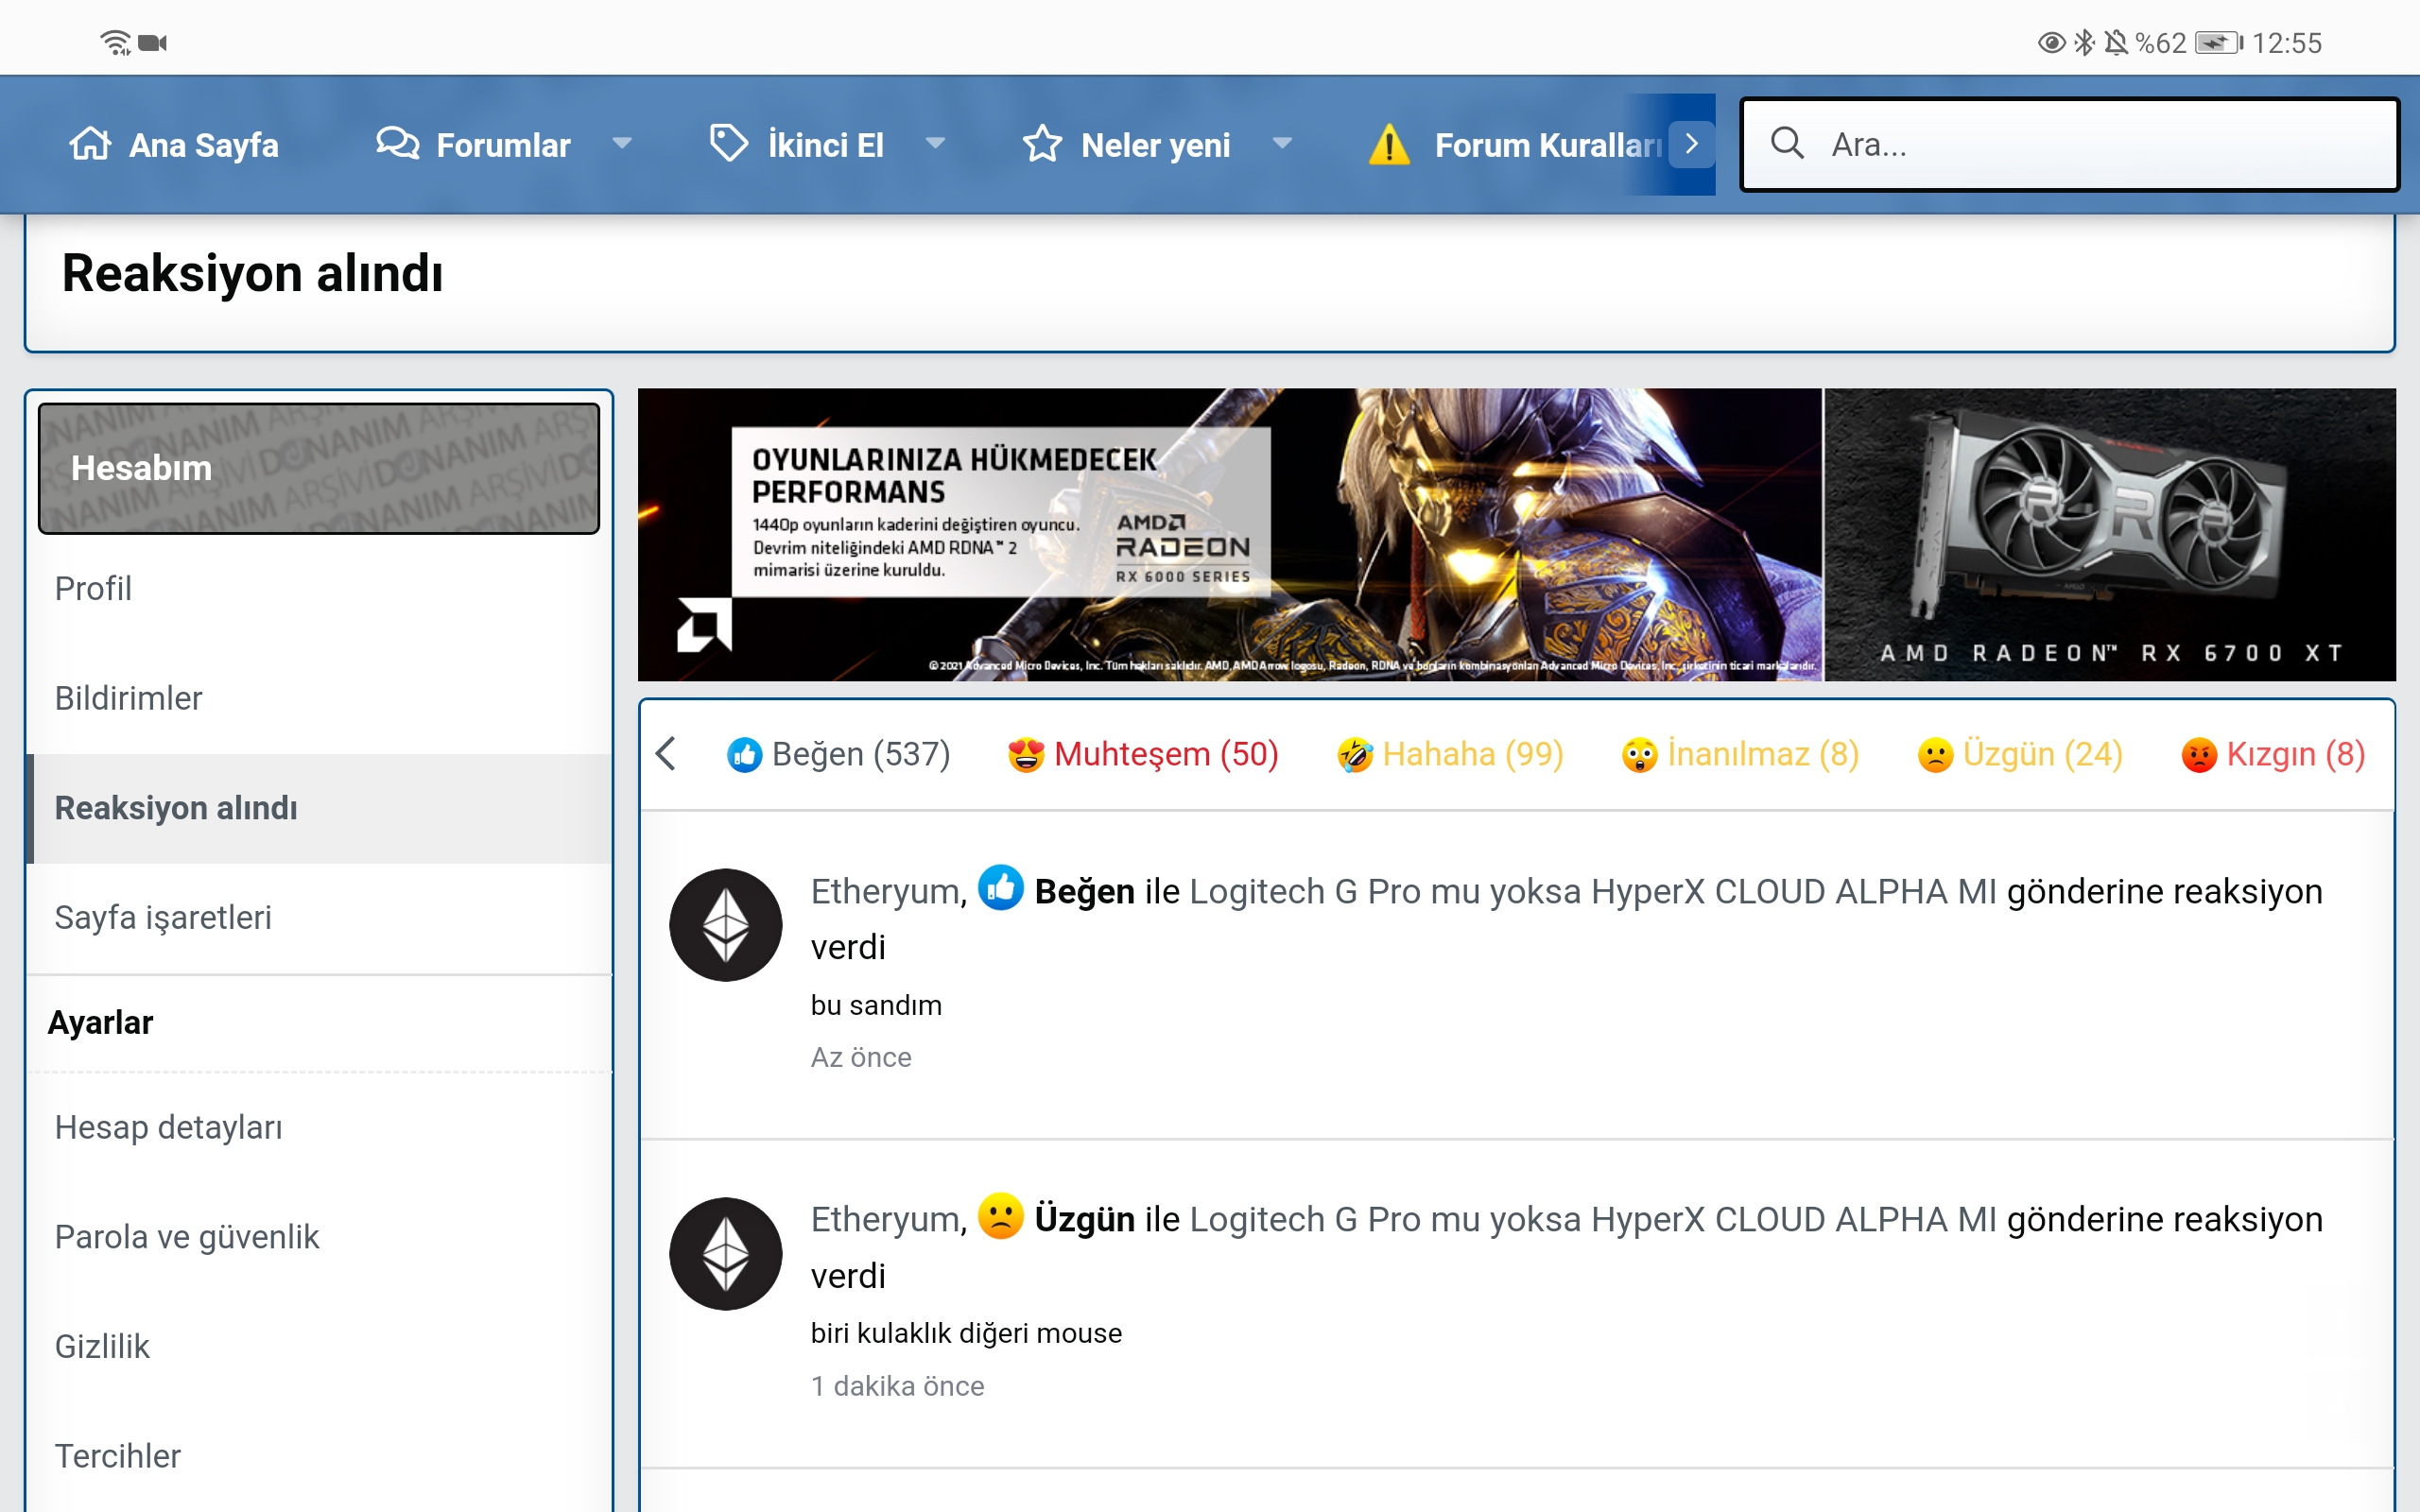This screenshot has width=2420, height=1512.
Task: Filter by Üzgün (24) reactions
Action: click(2019, 754)
